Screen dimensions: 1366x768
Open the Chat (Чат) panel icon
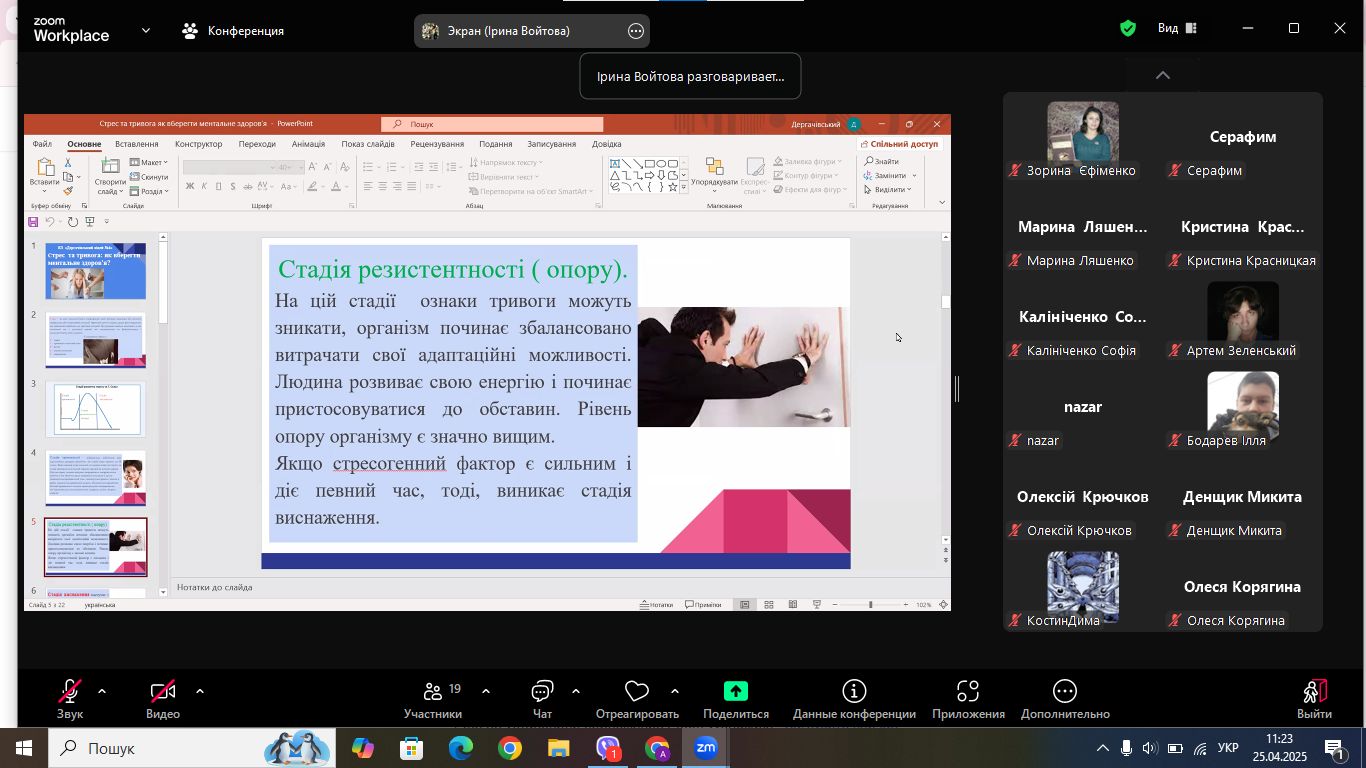click(542, 691)
